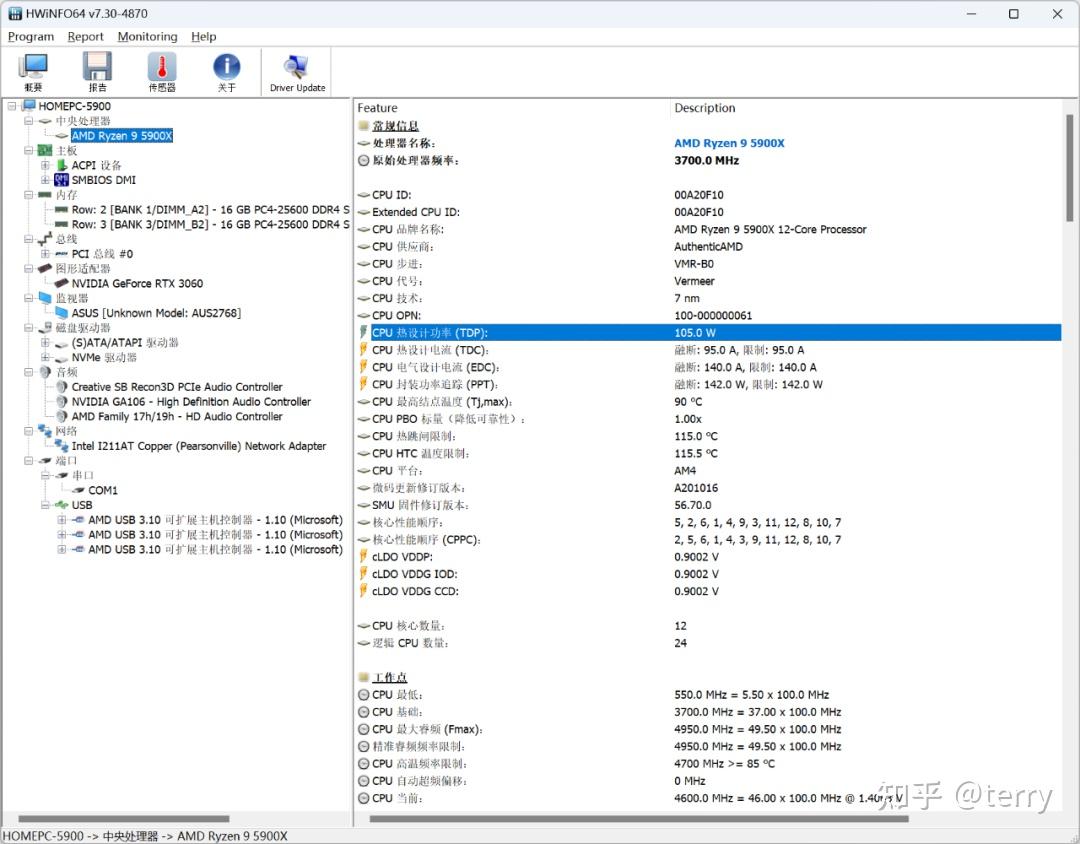The height and width of the screenshot is (844, 1080).
Task: Open the Monitoring menu
Action: (x=147, y=37)
